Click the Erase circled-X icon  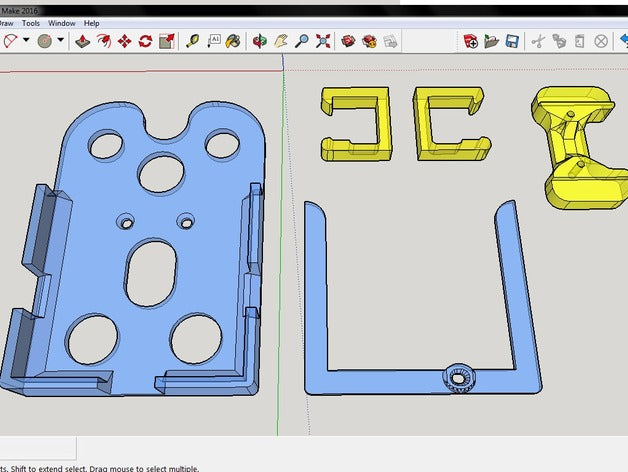(x=601, y=41)
